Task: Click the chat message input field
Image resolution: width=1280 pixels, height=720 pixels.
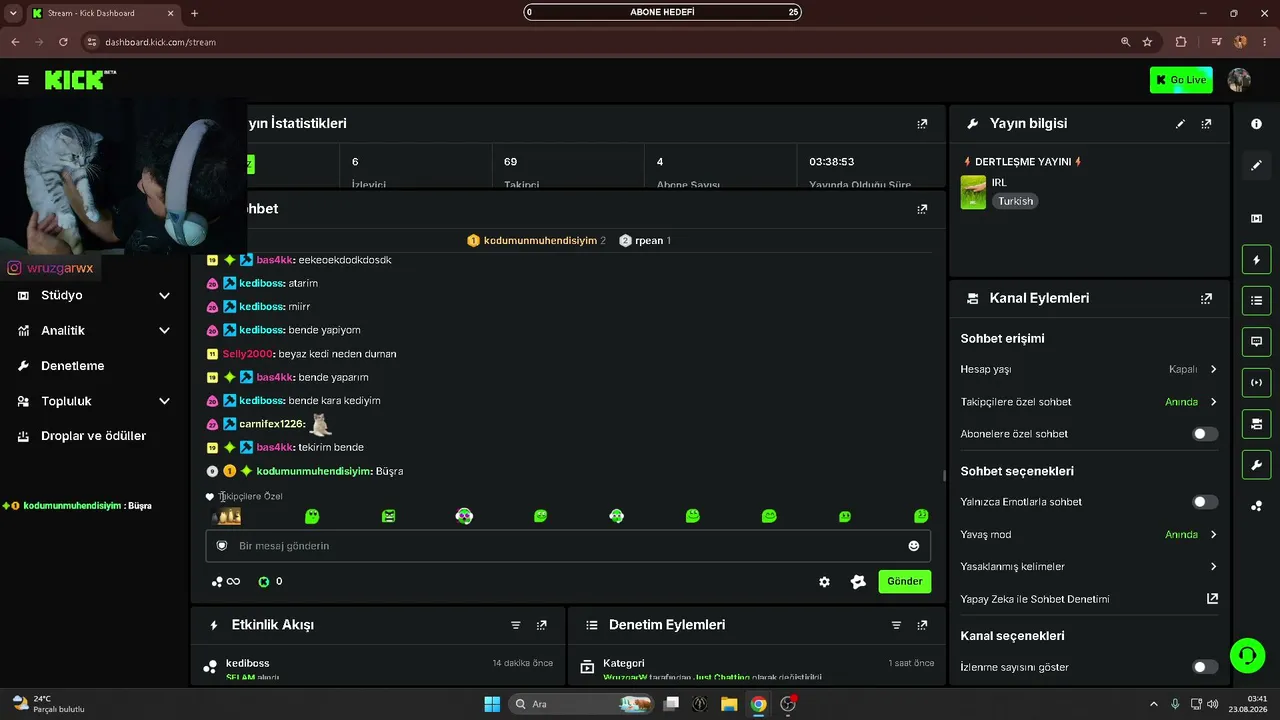Action: click(x=568, y=546)
